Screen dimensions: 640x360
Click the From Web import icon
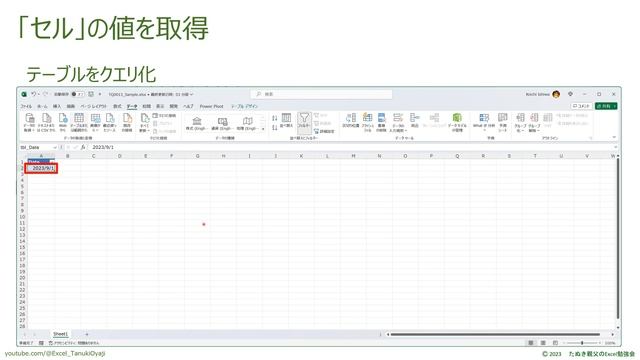click(x=62, y=122)
